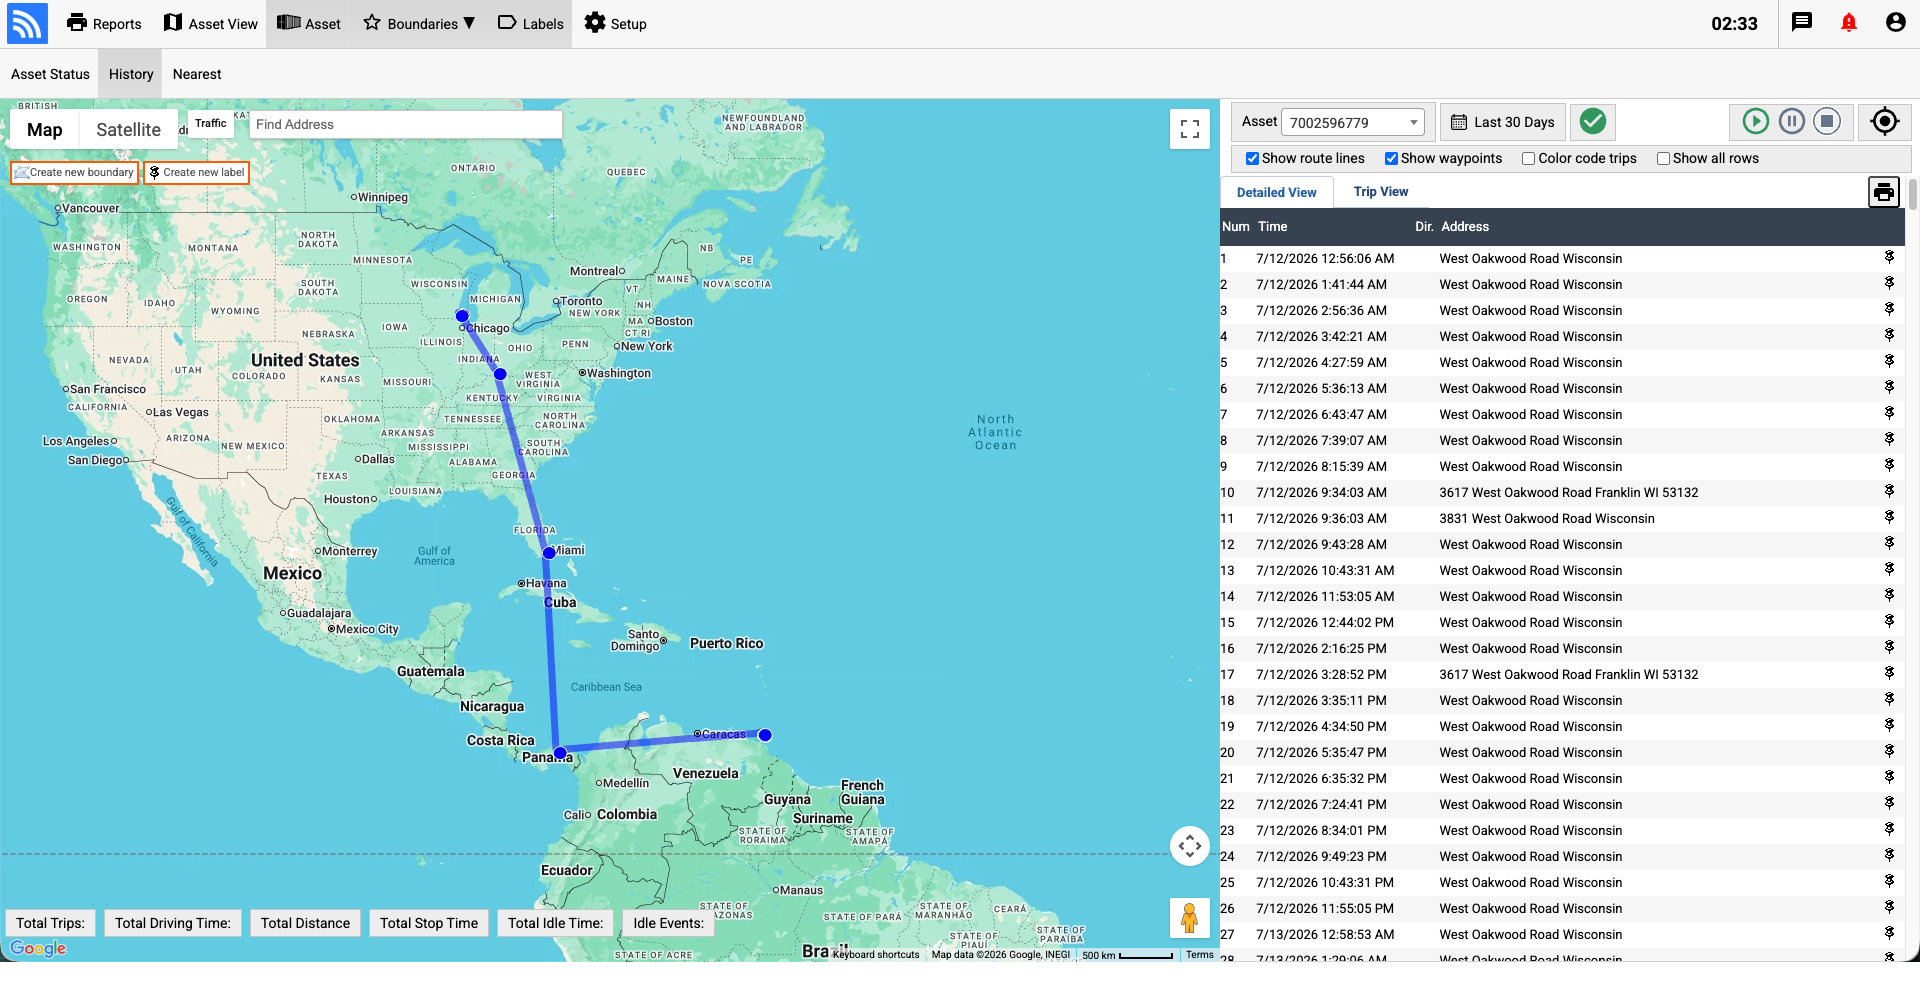Print the history list

click(1884, 192)
